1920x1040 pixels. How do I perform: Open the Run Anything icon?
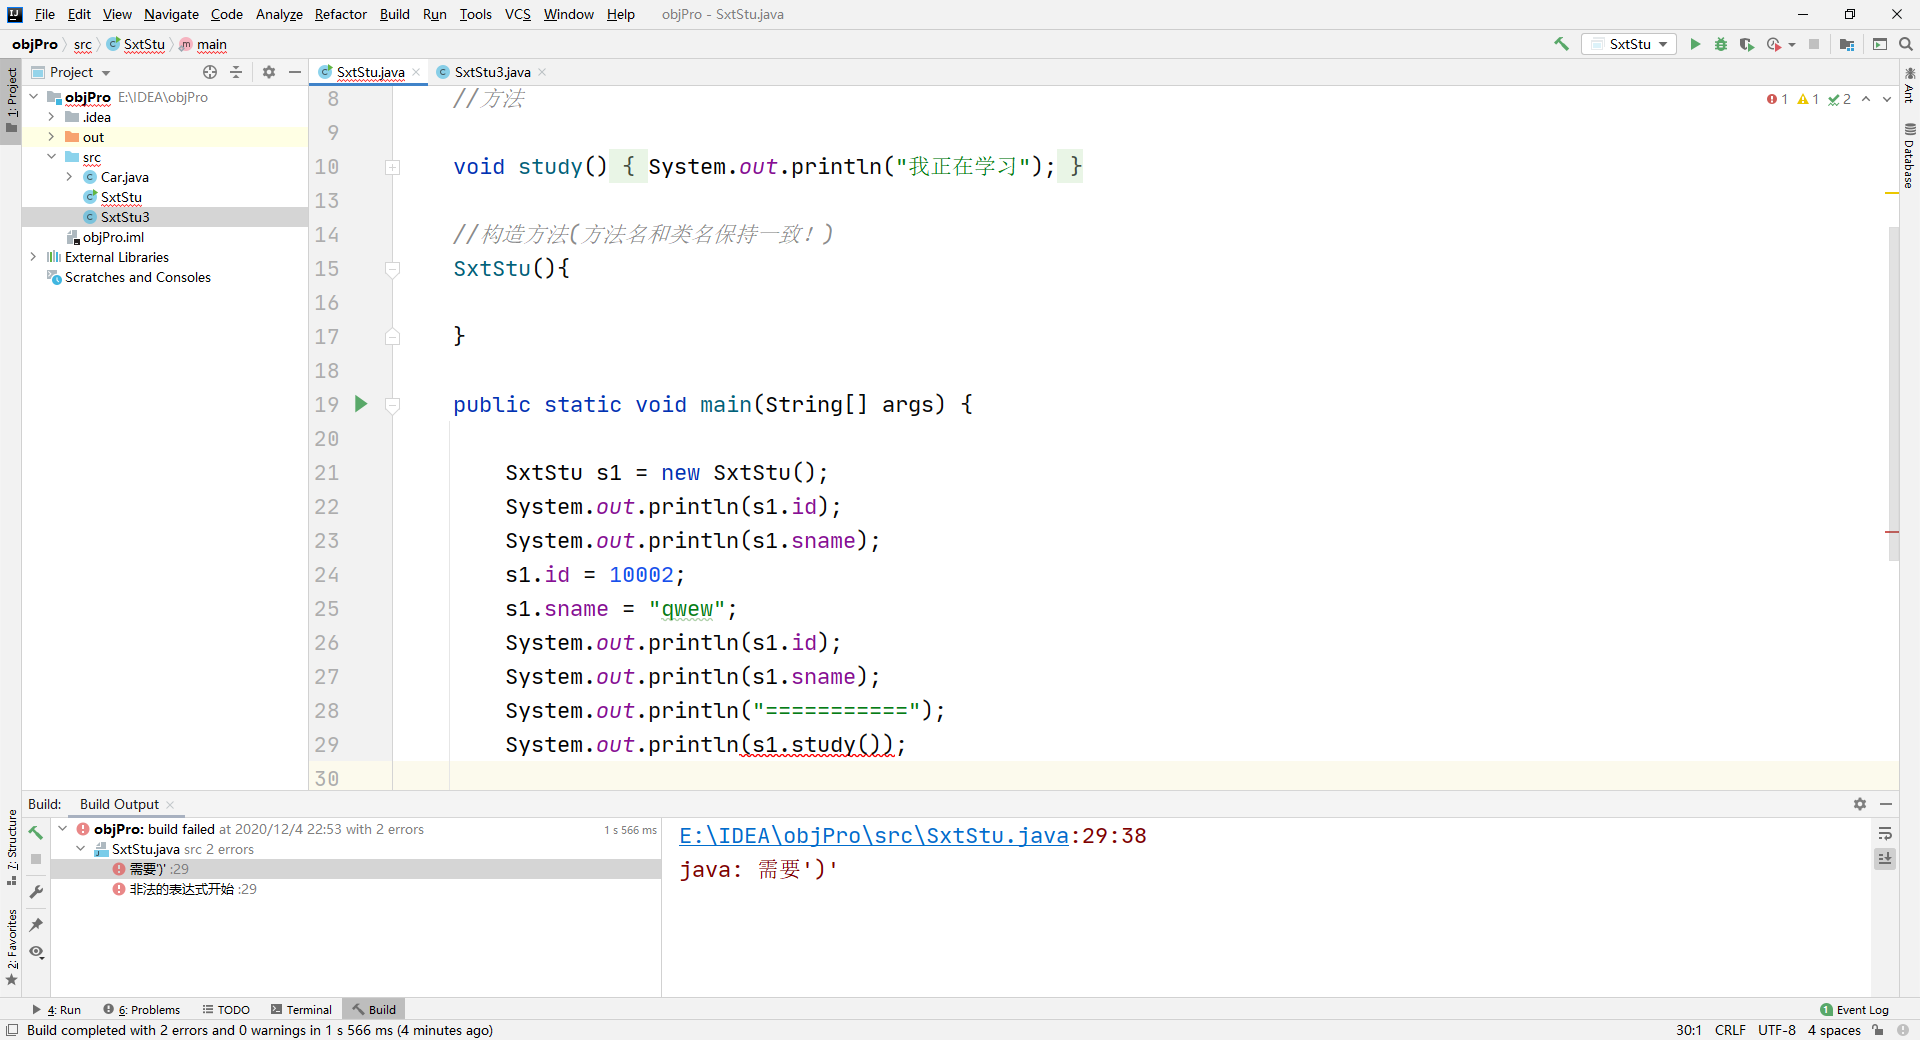tap(1880, 44)
